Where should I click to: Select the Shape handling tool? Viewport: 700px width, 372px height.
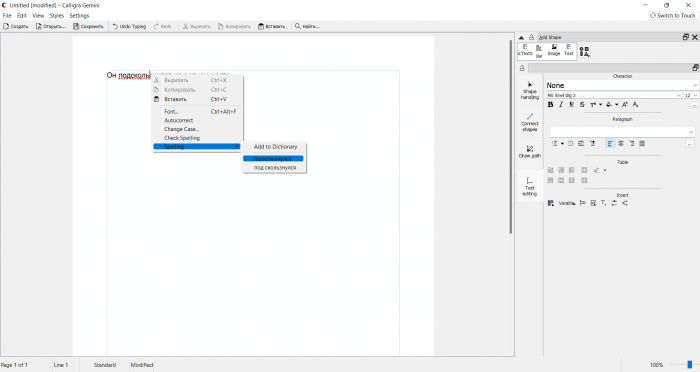click(530, 91)
